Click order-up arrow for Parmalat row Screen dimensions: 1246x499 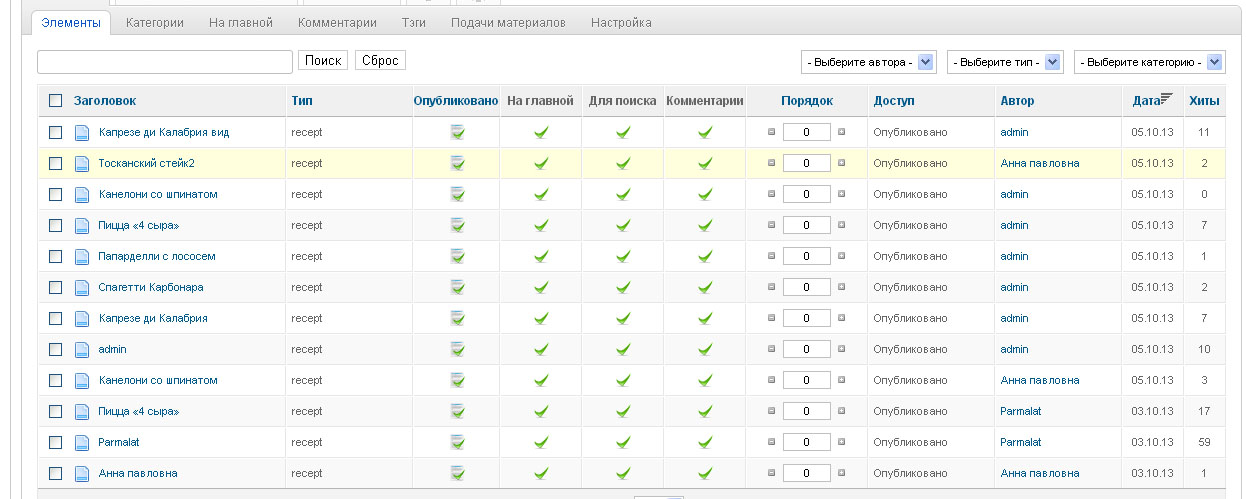point(771,442)
